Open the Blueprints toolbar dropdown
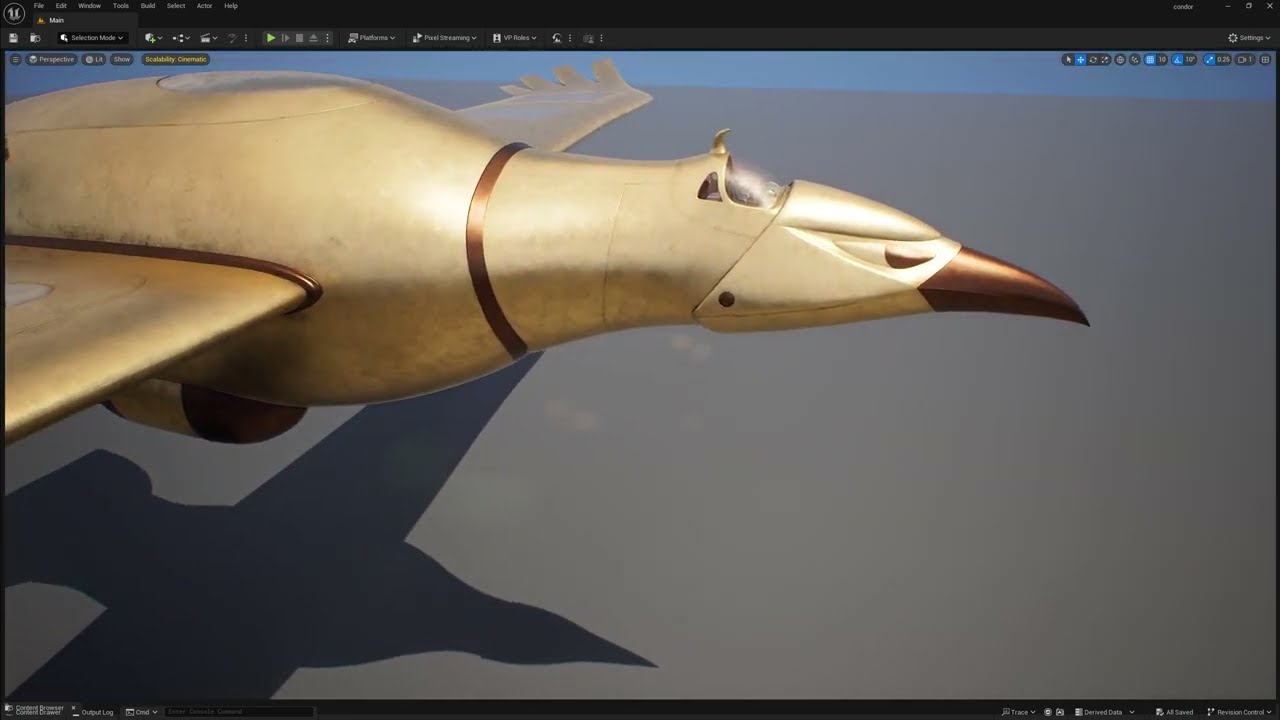This screenshot has width=1280, height=720. [x=181, y=38]
